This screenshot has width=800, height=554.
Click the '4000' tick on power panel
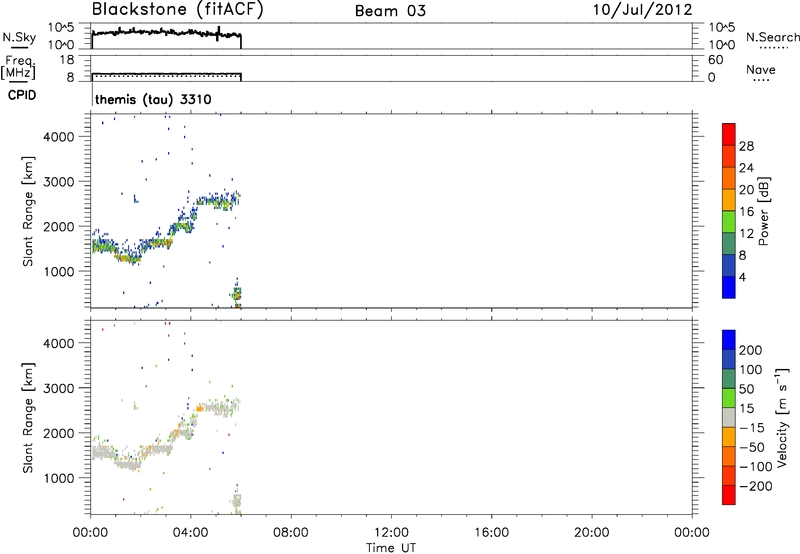coord(58,137)
